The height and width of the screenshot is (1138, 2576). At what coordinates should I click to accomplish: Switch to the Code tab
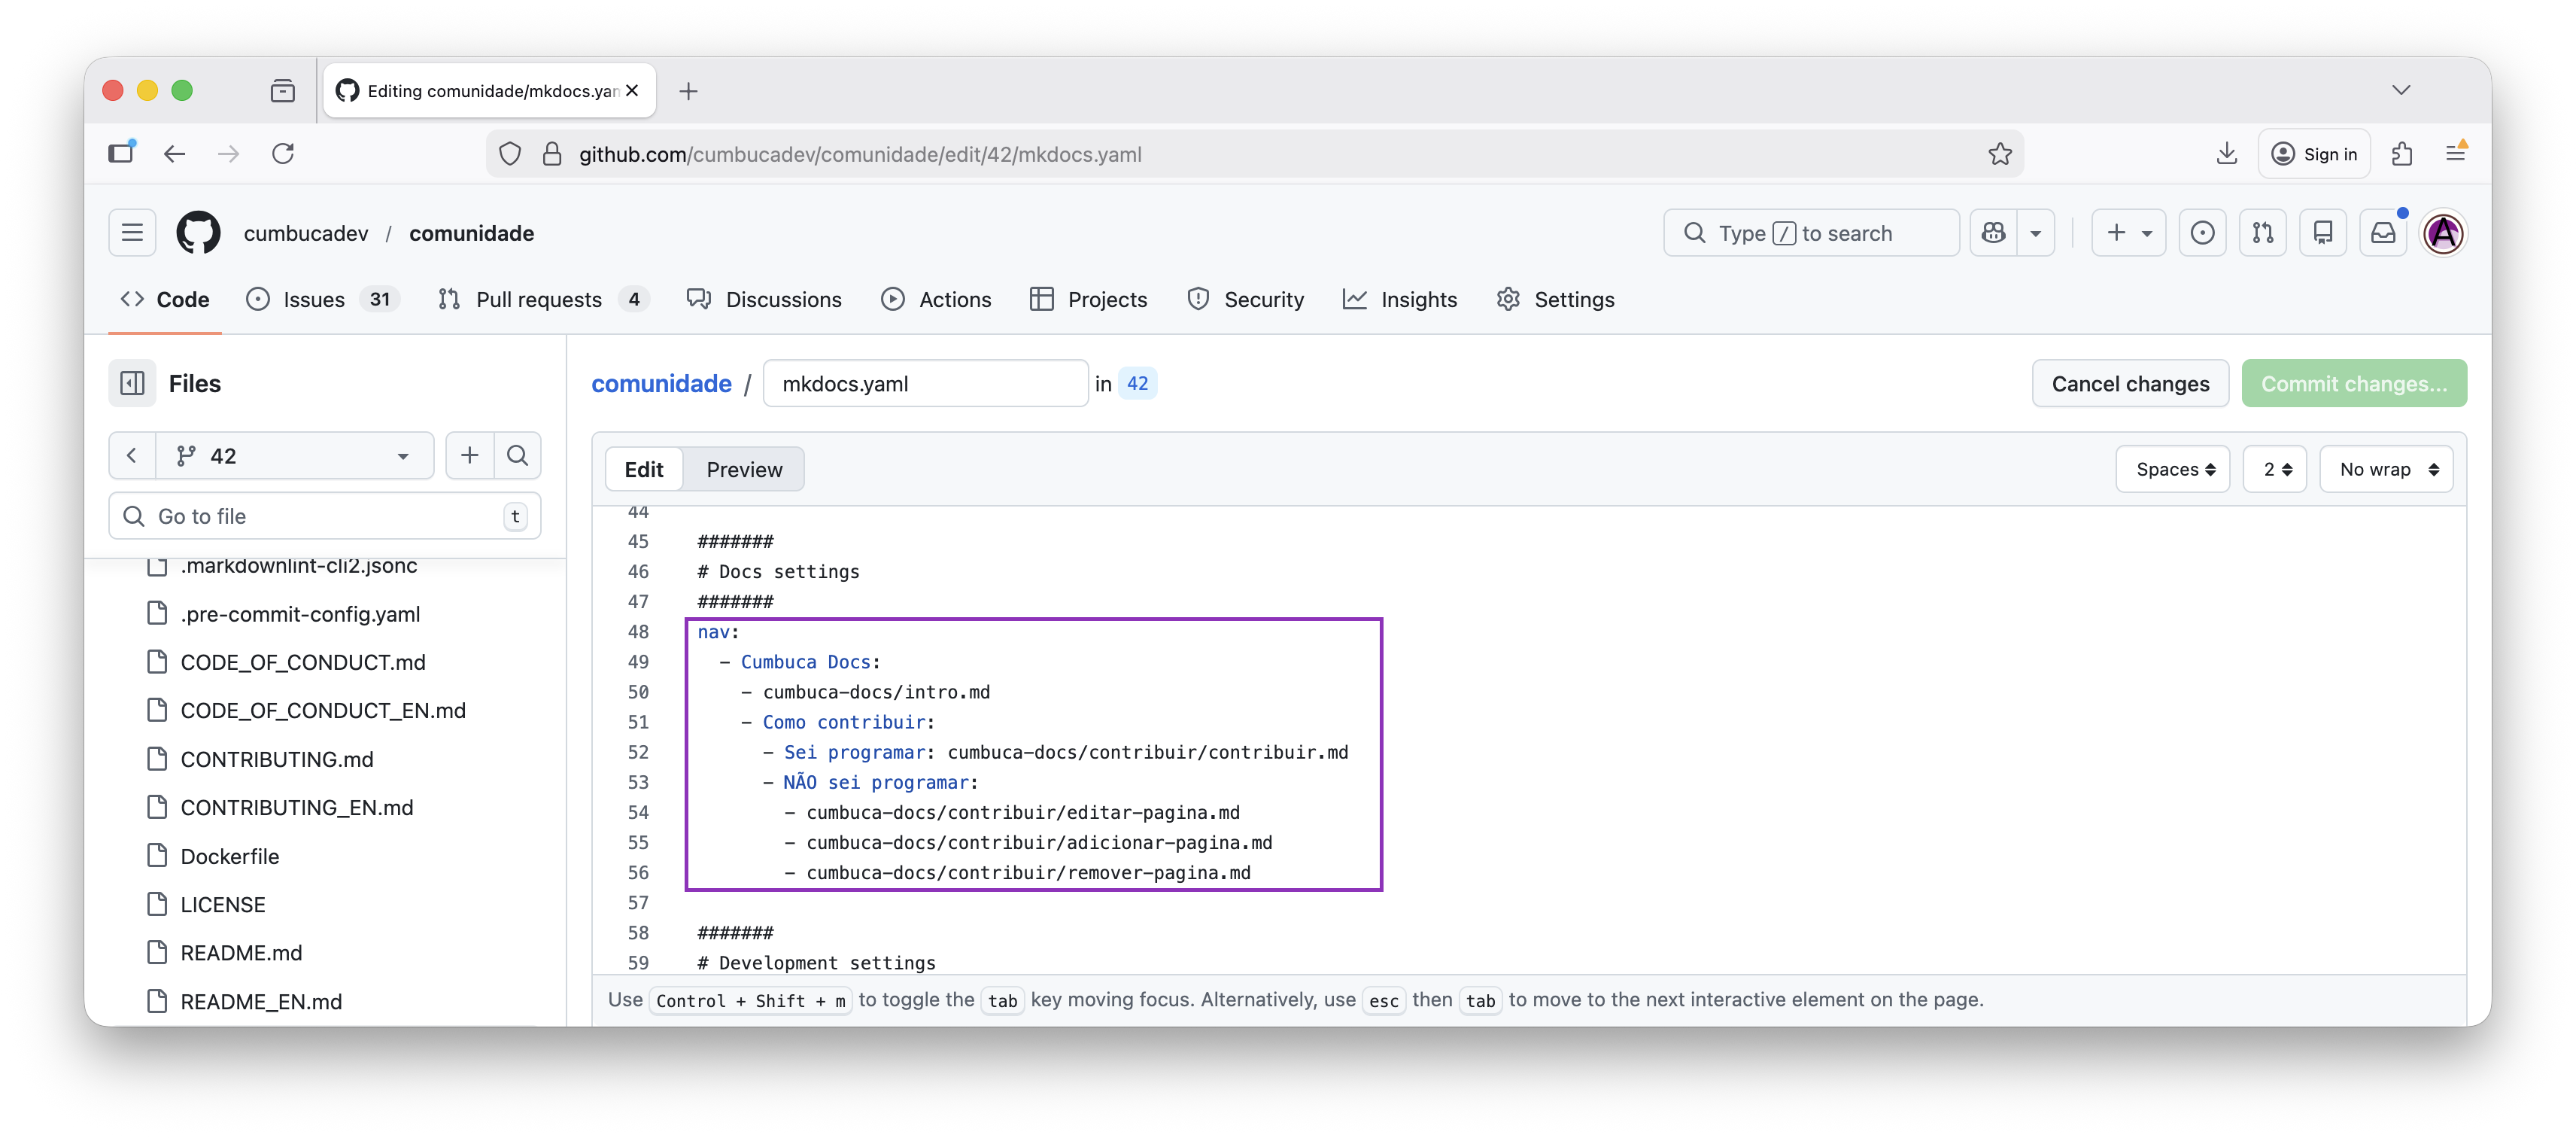tap(165, 299)
